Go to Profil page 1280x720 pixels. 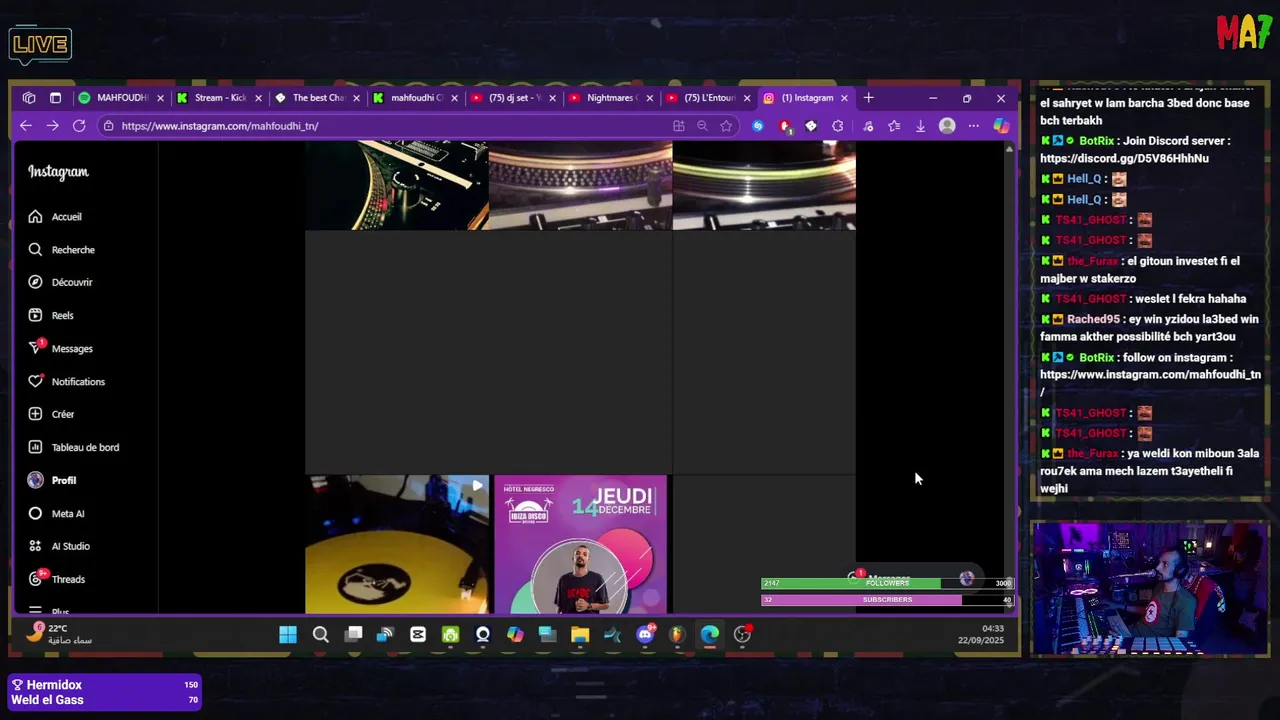point(52,481)
